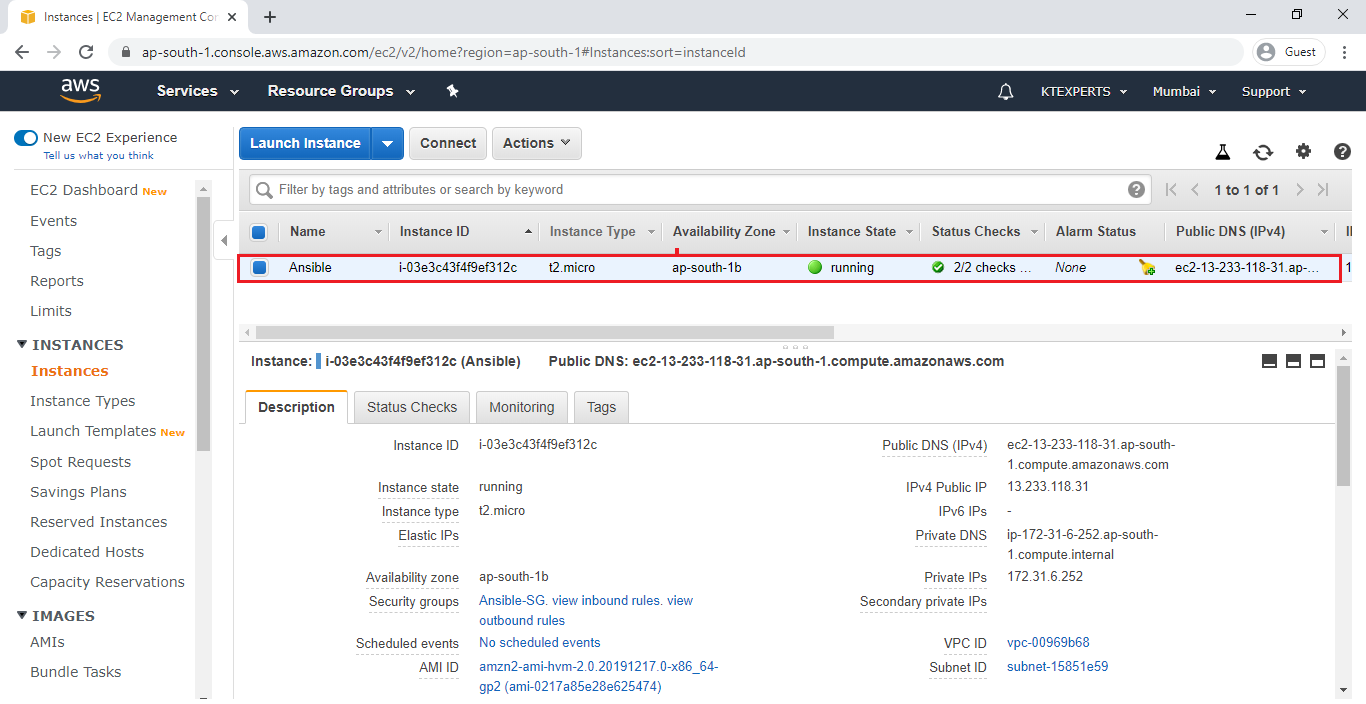Toggle New EC2 Experience switch

(x=25, y=137)
